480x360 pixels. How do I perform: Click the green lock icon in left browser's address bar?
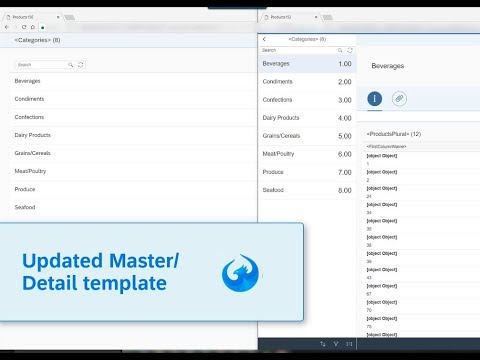[x=42, y=27]
